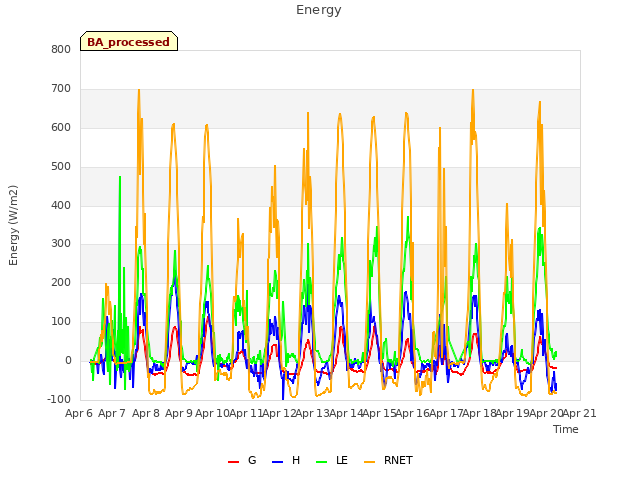Image resolution: width=640 pixels, height=480 pixels.
Task: Toggle H series in legend
Action: click(x=286, y=460)
